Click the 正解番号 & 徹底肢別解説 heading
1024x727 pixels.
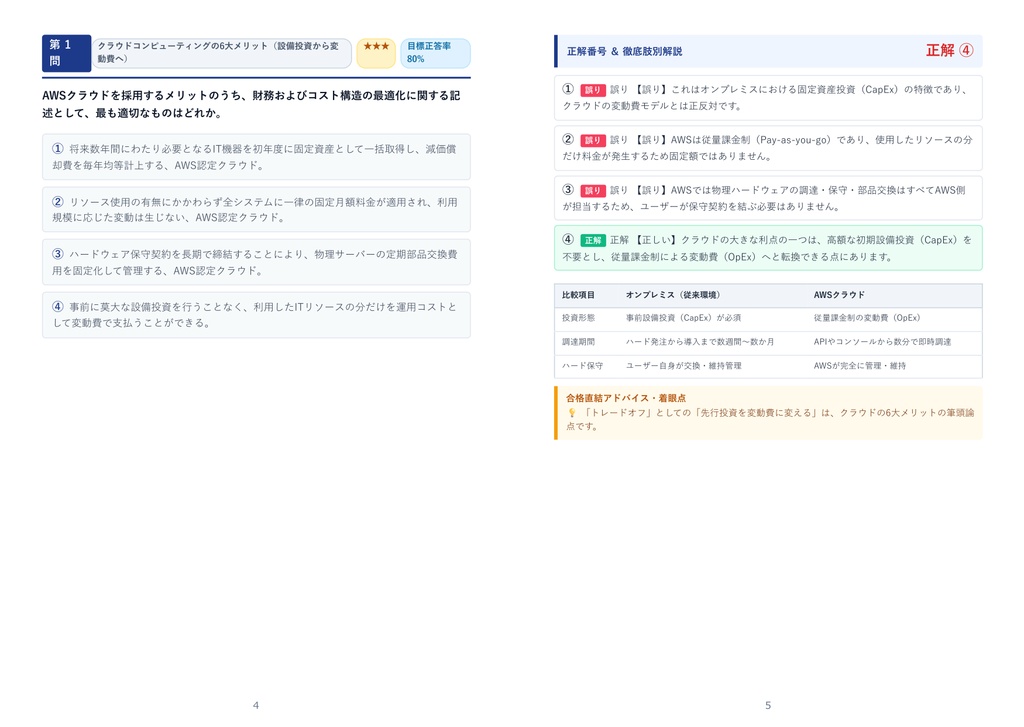624,52
